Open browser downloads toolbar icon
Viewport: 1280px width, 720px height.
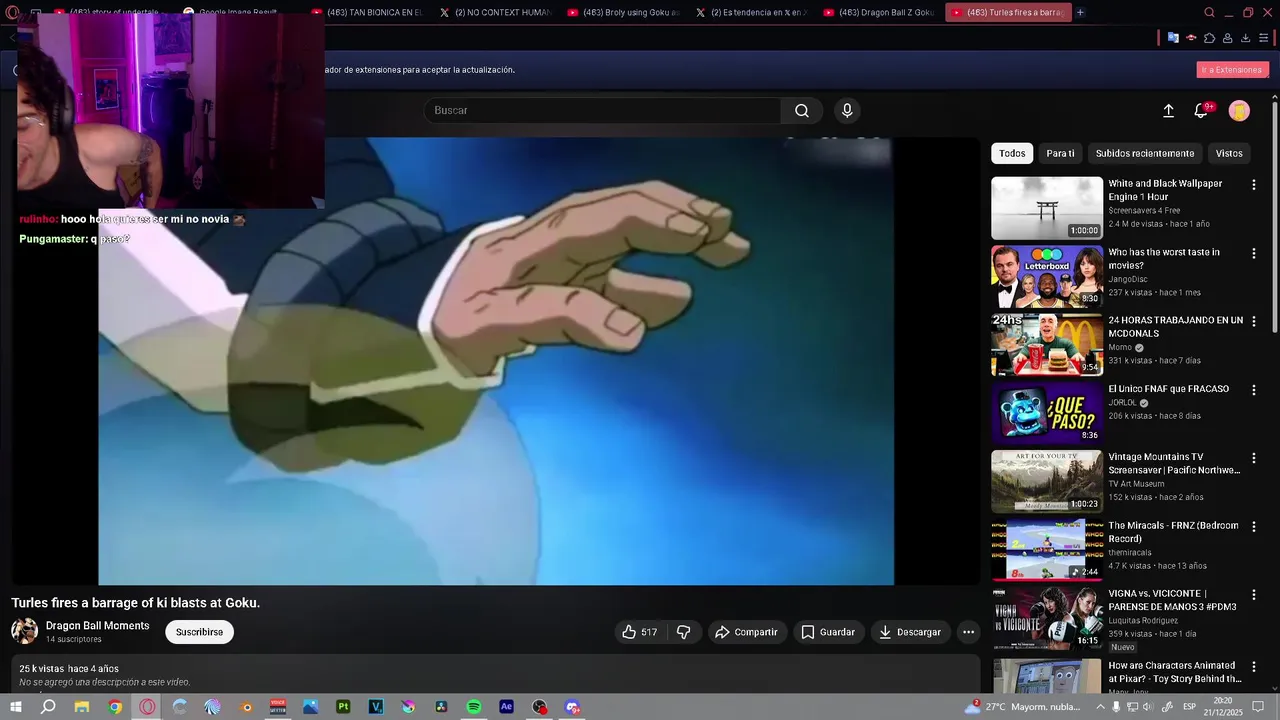[x=1245, y=38]
